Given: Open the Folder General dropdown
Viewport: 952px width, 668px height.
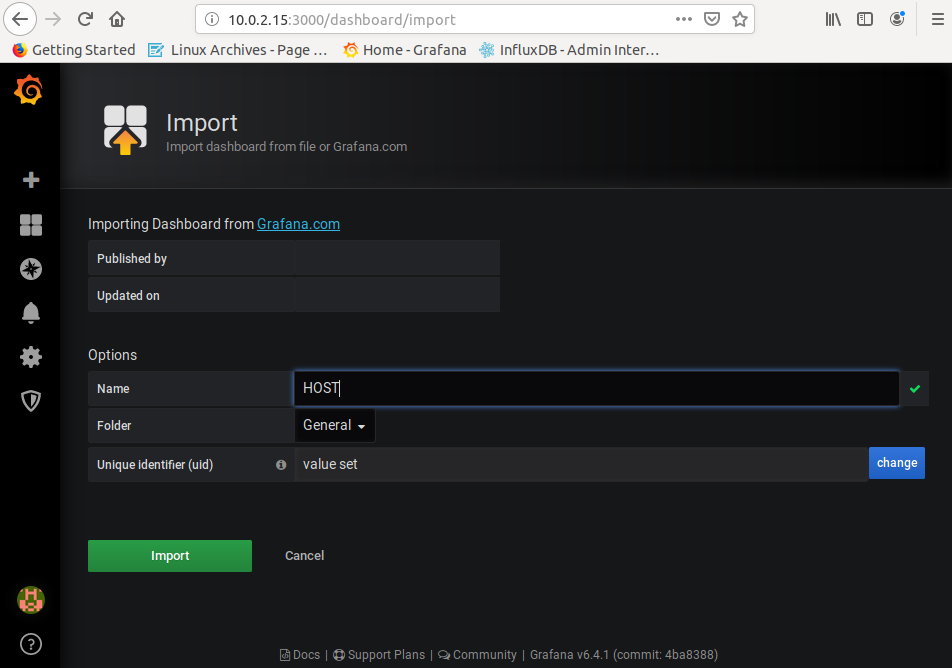Looking at the screenshot, I should pos(335,425).
